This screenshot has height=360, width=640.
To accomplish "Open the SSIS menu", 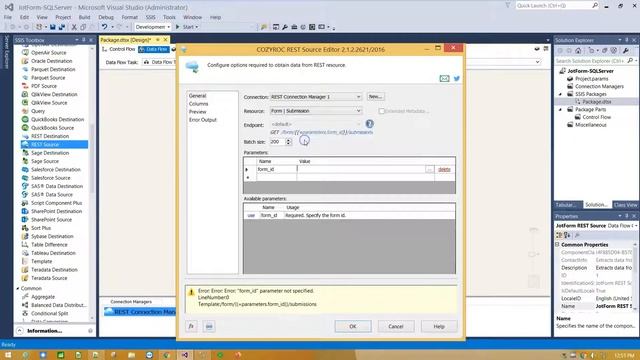I will (x=151, y=17).
